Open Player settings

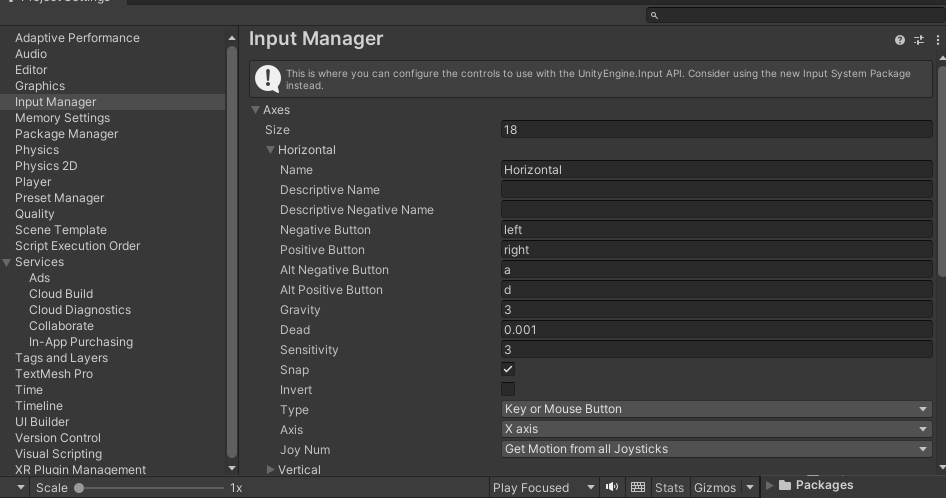(x=33, y=182)
